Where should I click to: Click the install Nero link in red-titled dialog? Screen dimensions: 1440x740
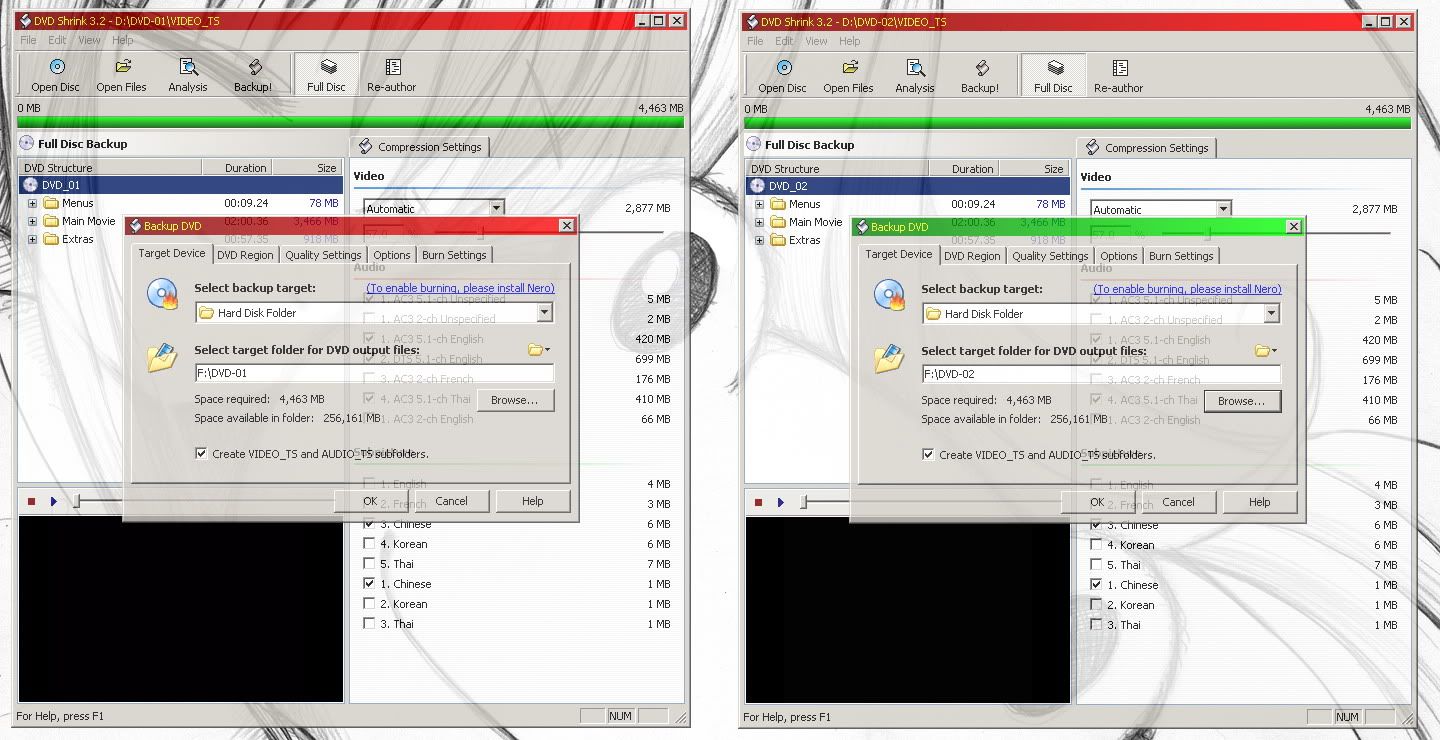coord(460,288)
